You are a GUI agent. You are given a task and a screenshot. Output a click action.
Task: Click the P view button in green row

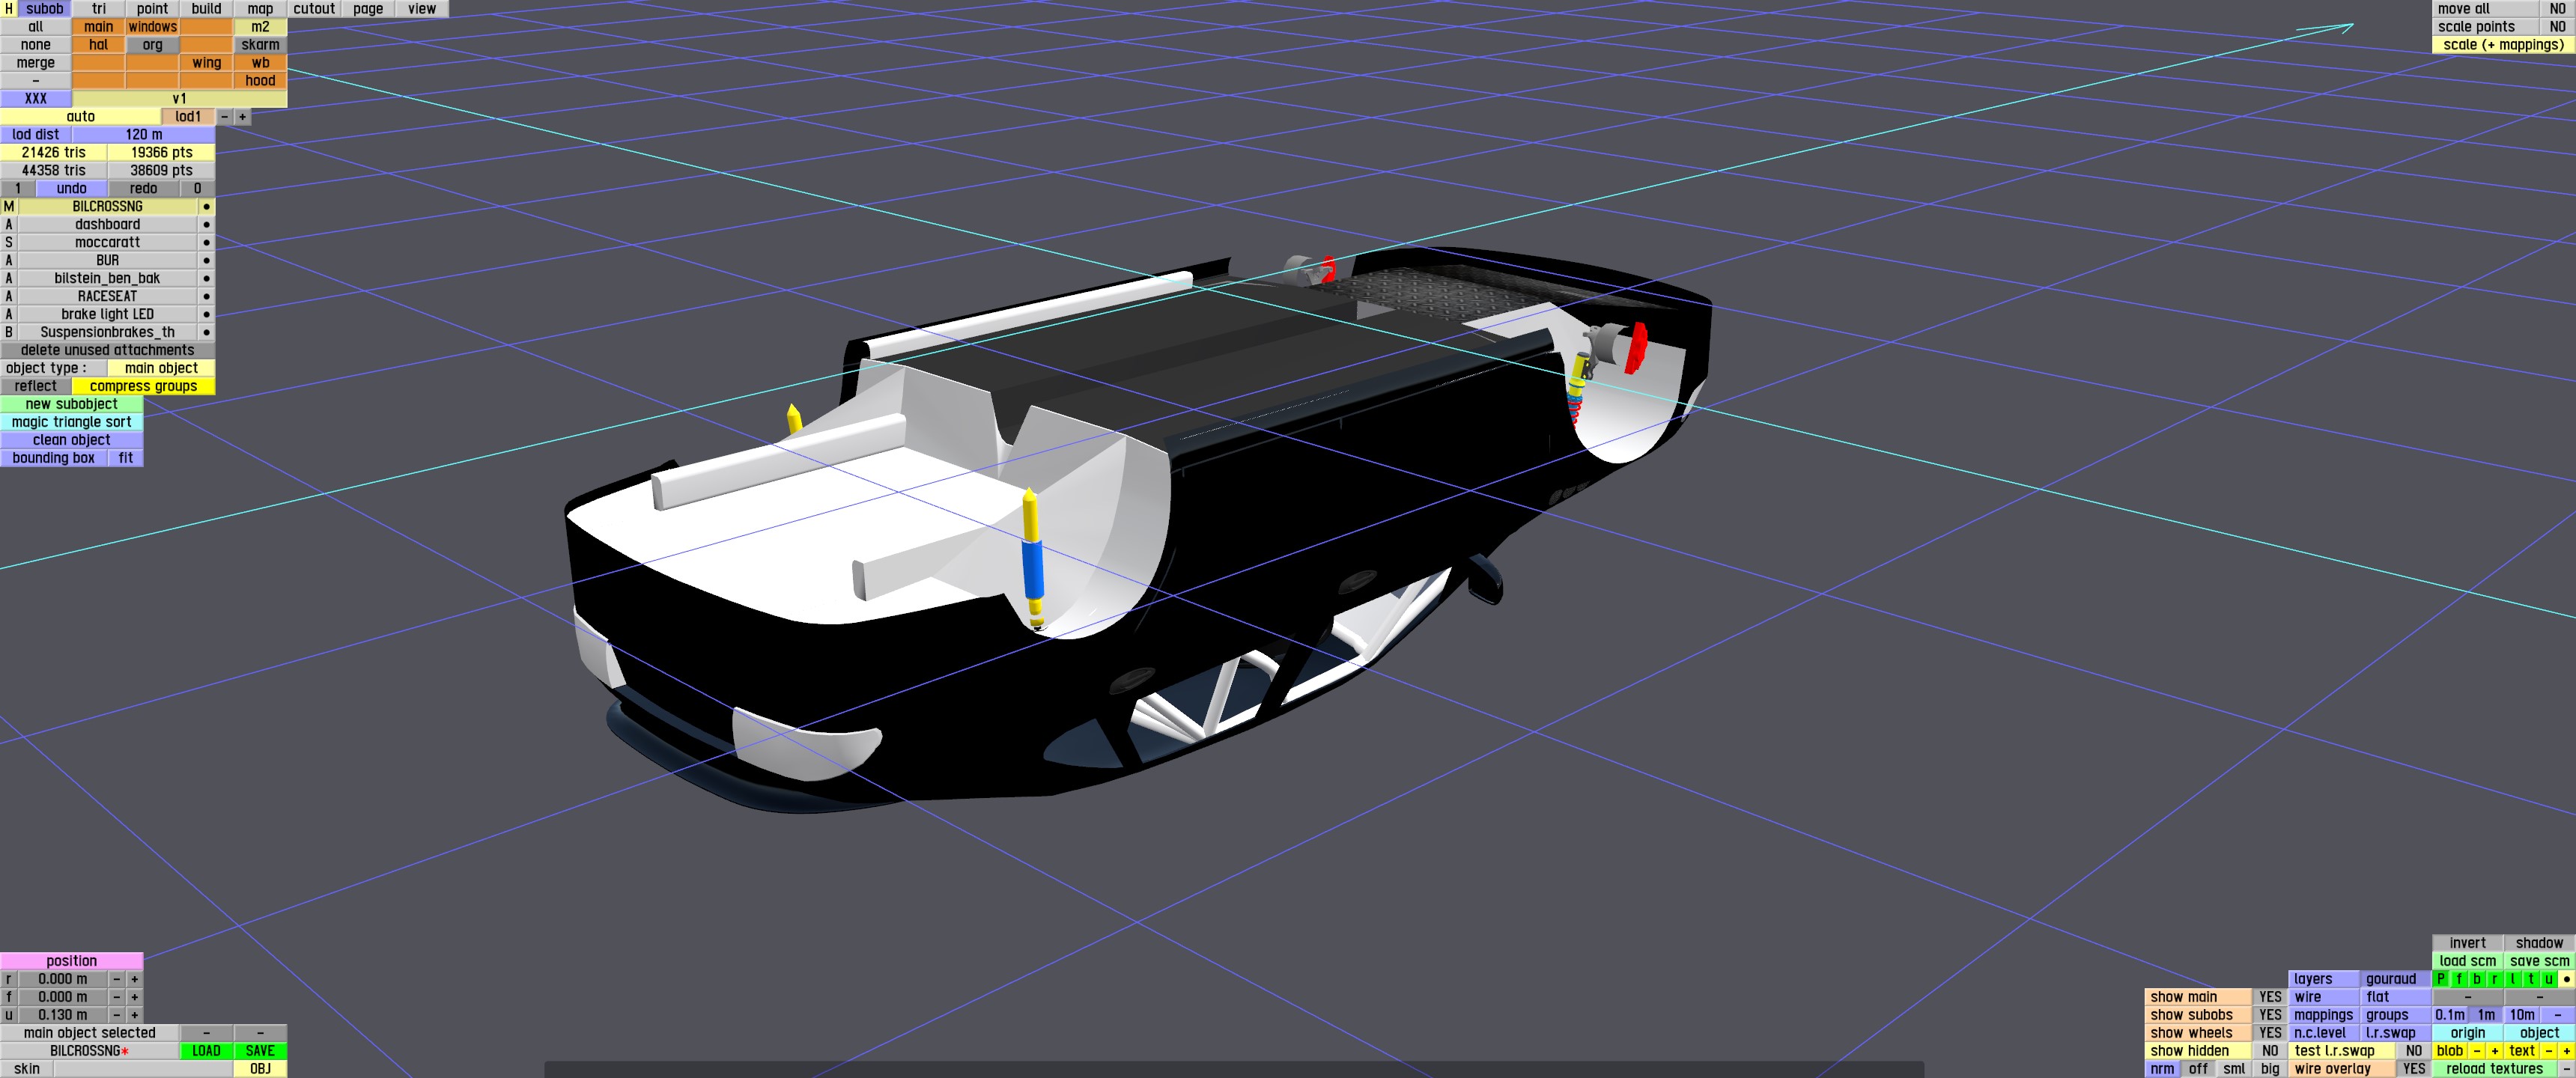click(2440, 979)
